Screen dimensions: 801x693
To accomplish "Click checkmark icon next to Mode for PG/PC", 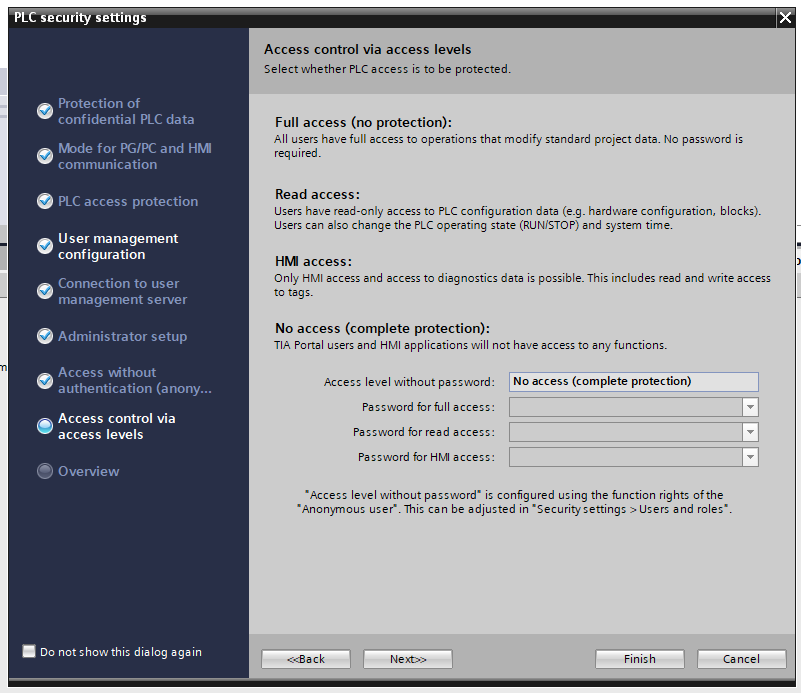I will pyautogui.click(x=45, y=156).
